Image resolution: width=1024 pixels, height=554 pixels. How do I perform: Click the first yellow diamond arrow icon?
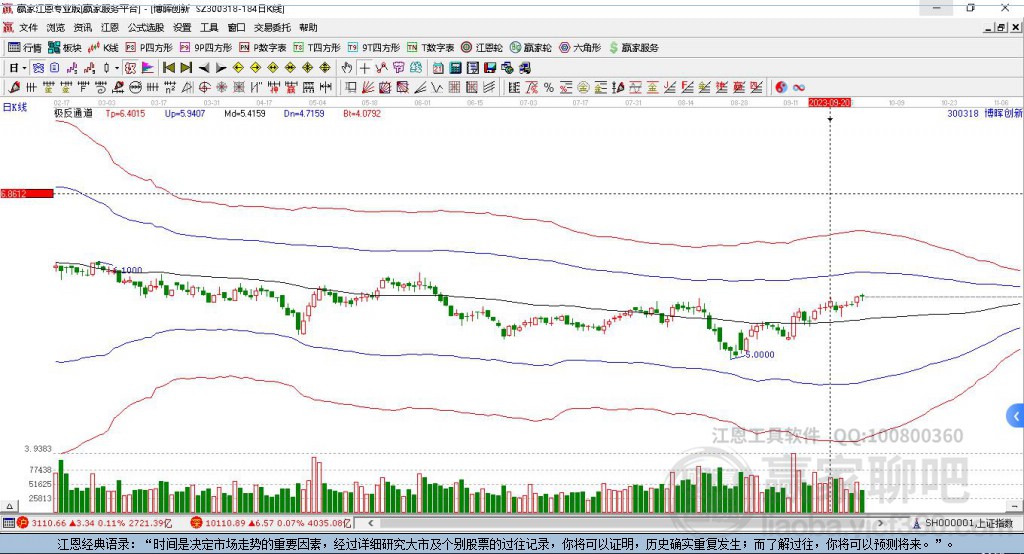pyautogui.click(x=238, y=68)
